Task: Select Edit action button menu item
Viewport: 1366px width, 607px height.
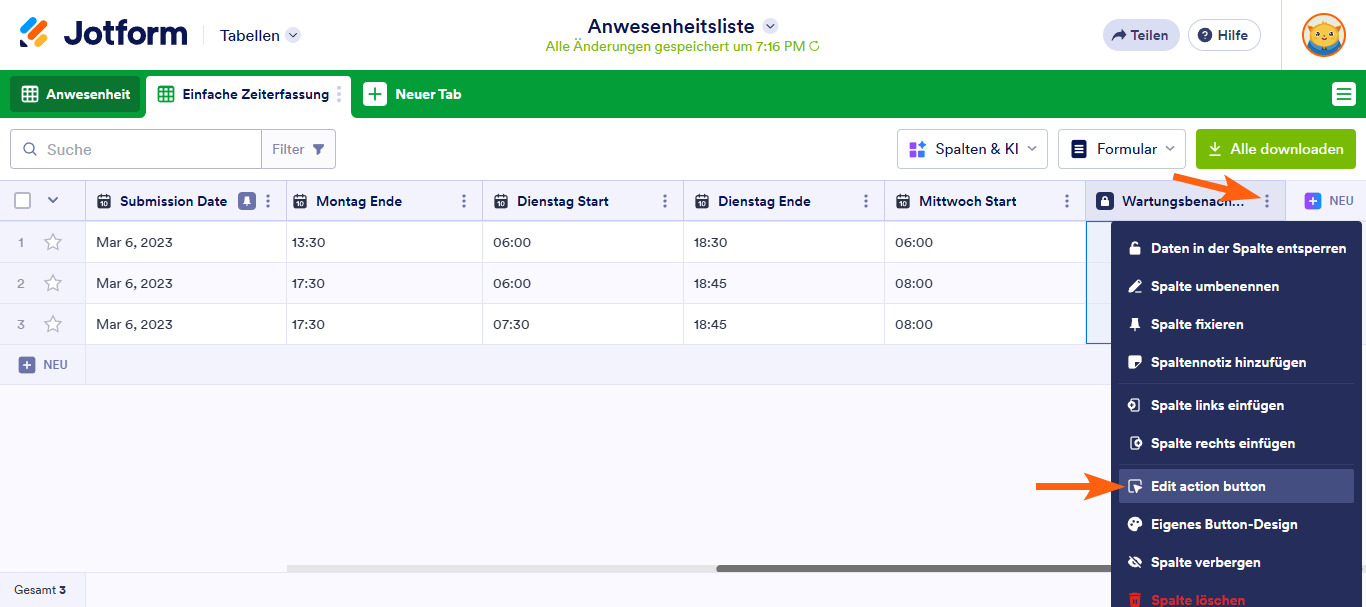Action: click(1236, 486)
